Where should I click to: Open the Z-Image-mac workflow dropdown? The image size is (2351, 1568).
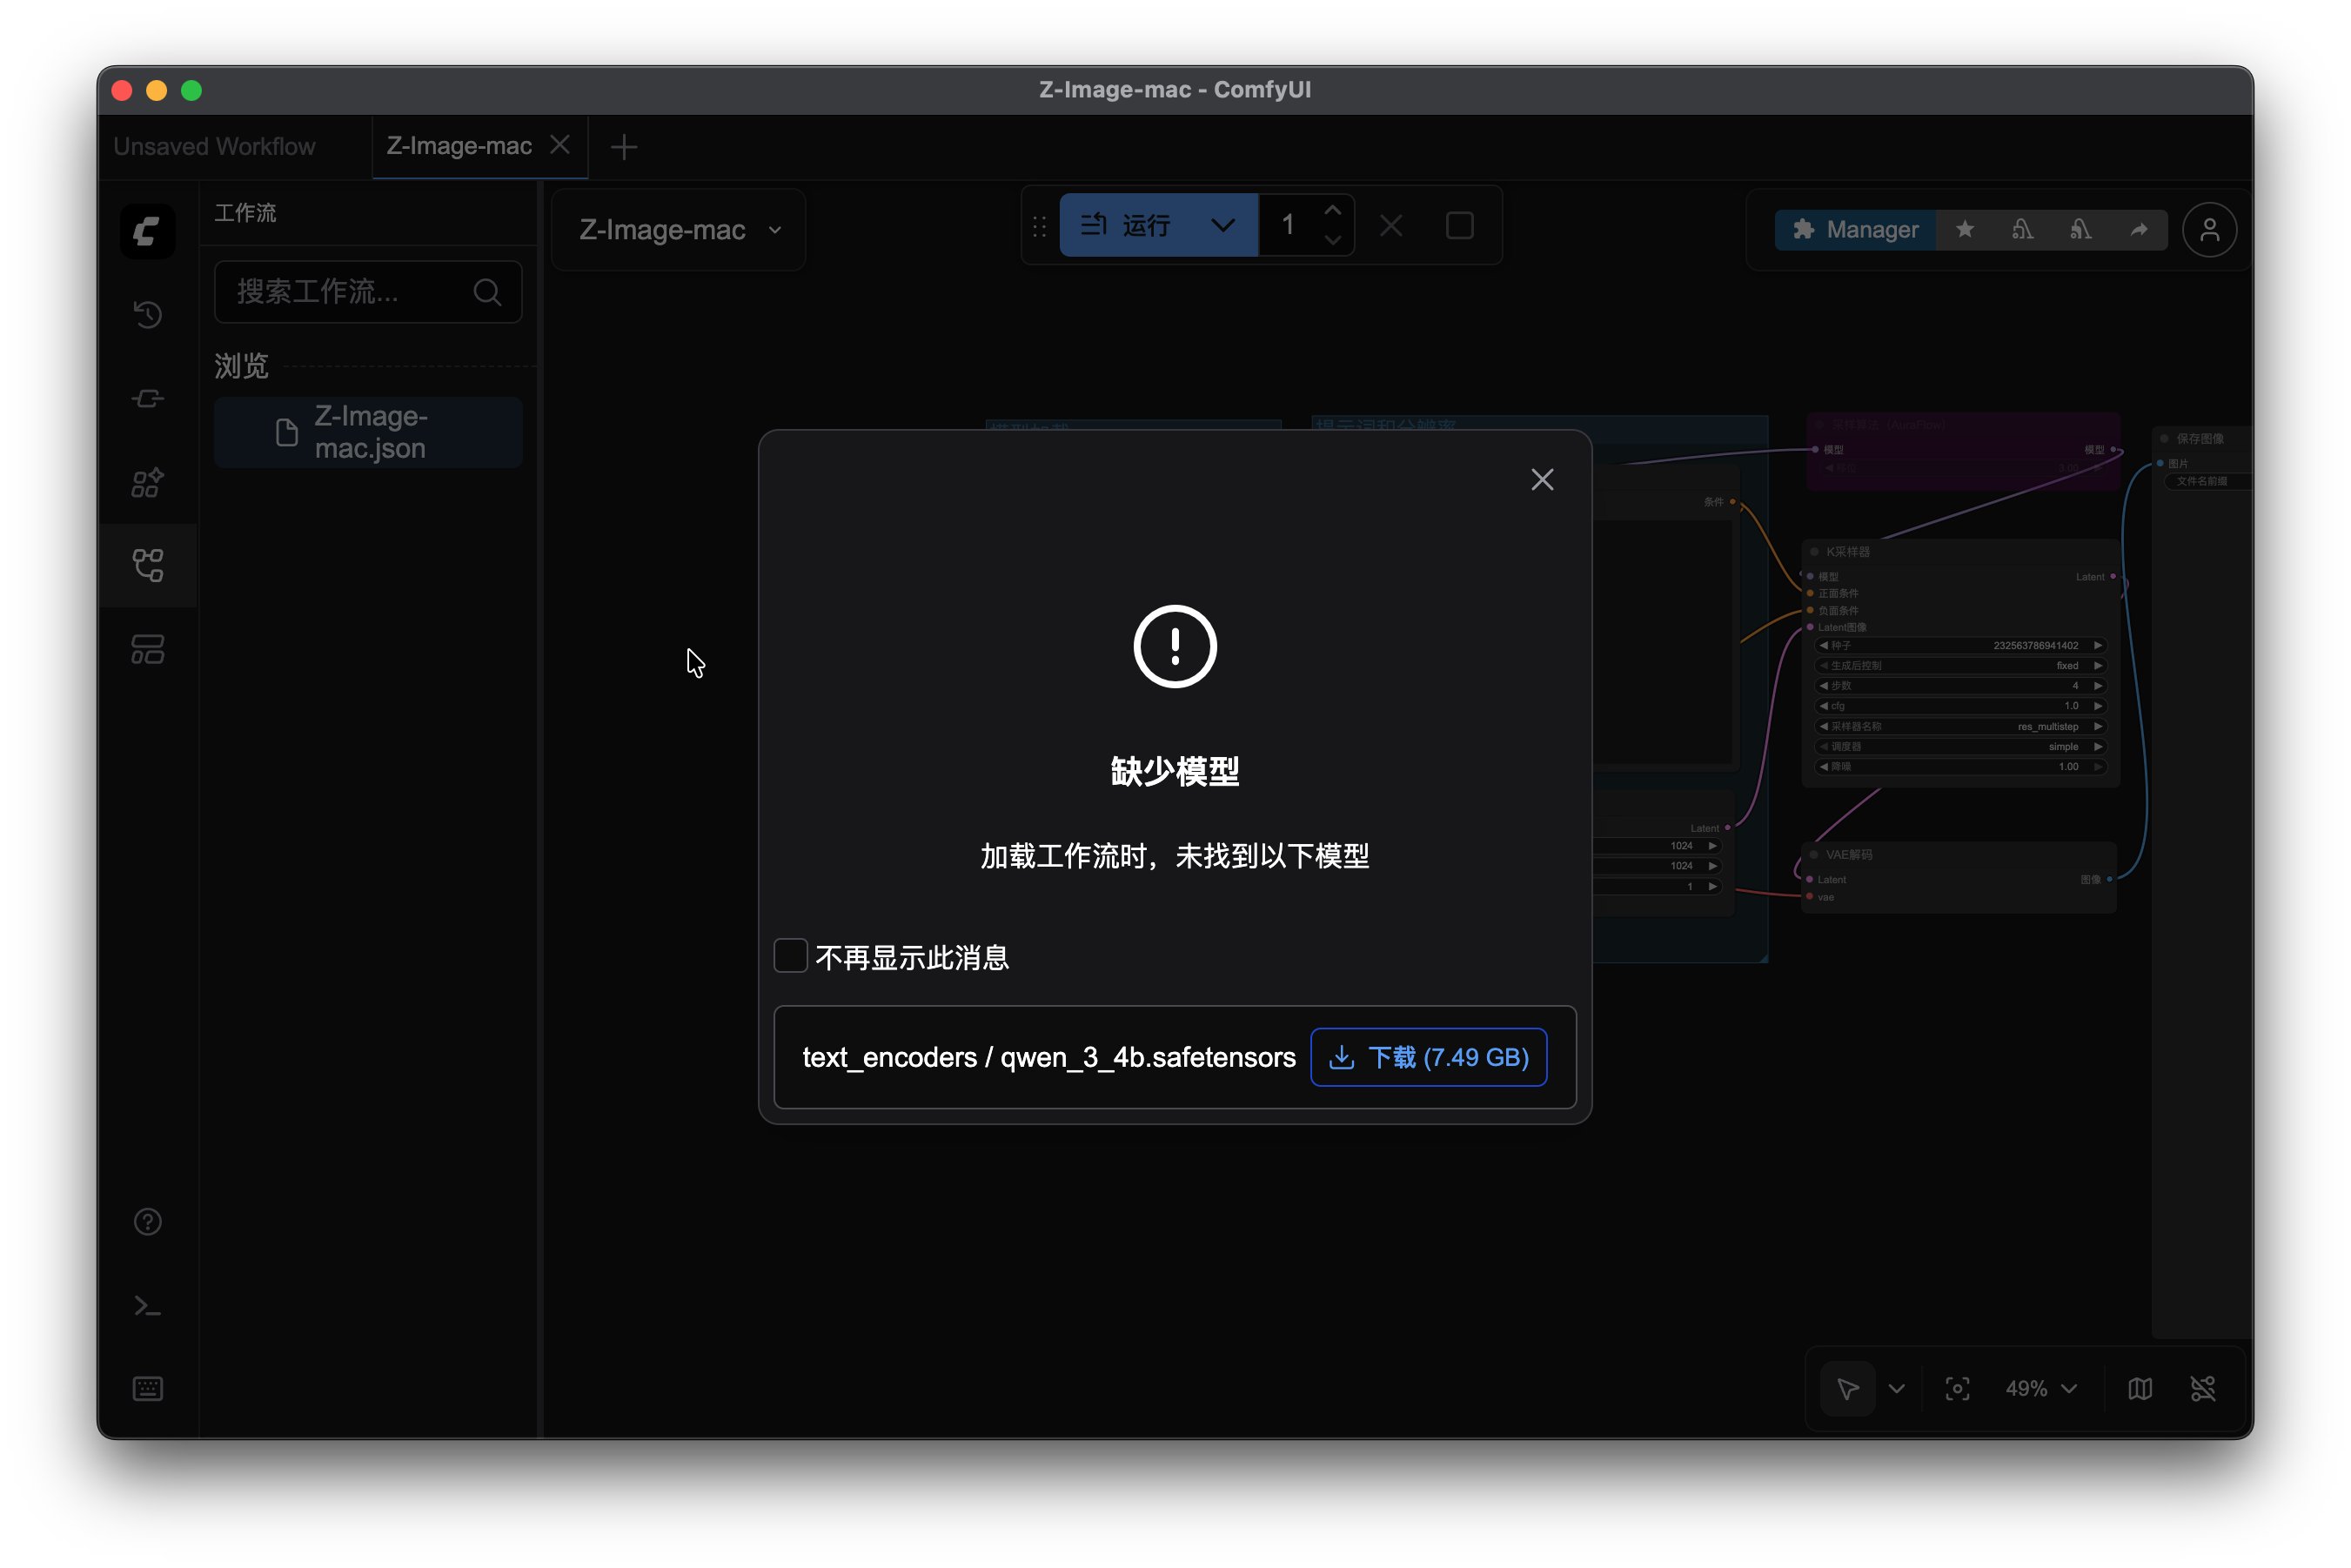679,230
